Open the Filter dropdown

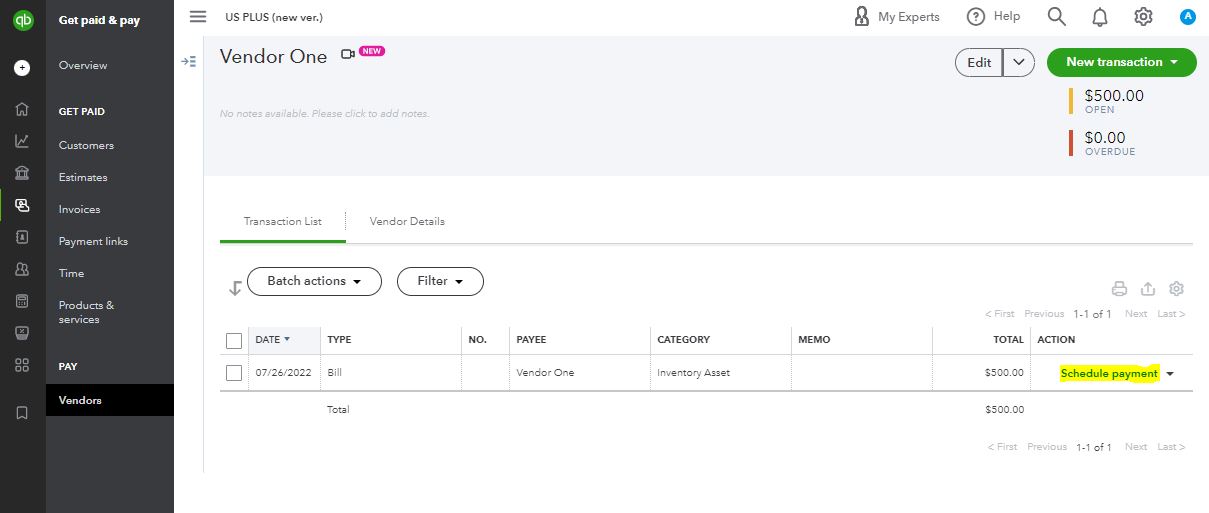pos(440,281)
